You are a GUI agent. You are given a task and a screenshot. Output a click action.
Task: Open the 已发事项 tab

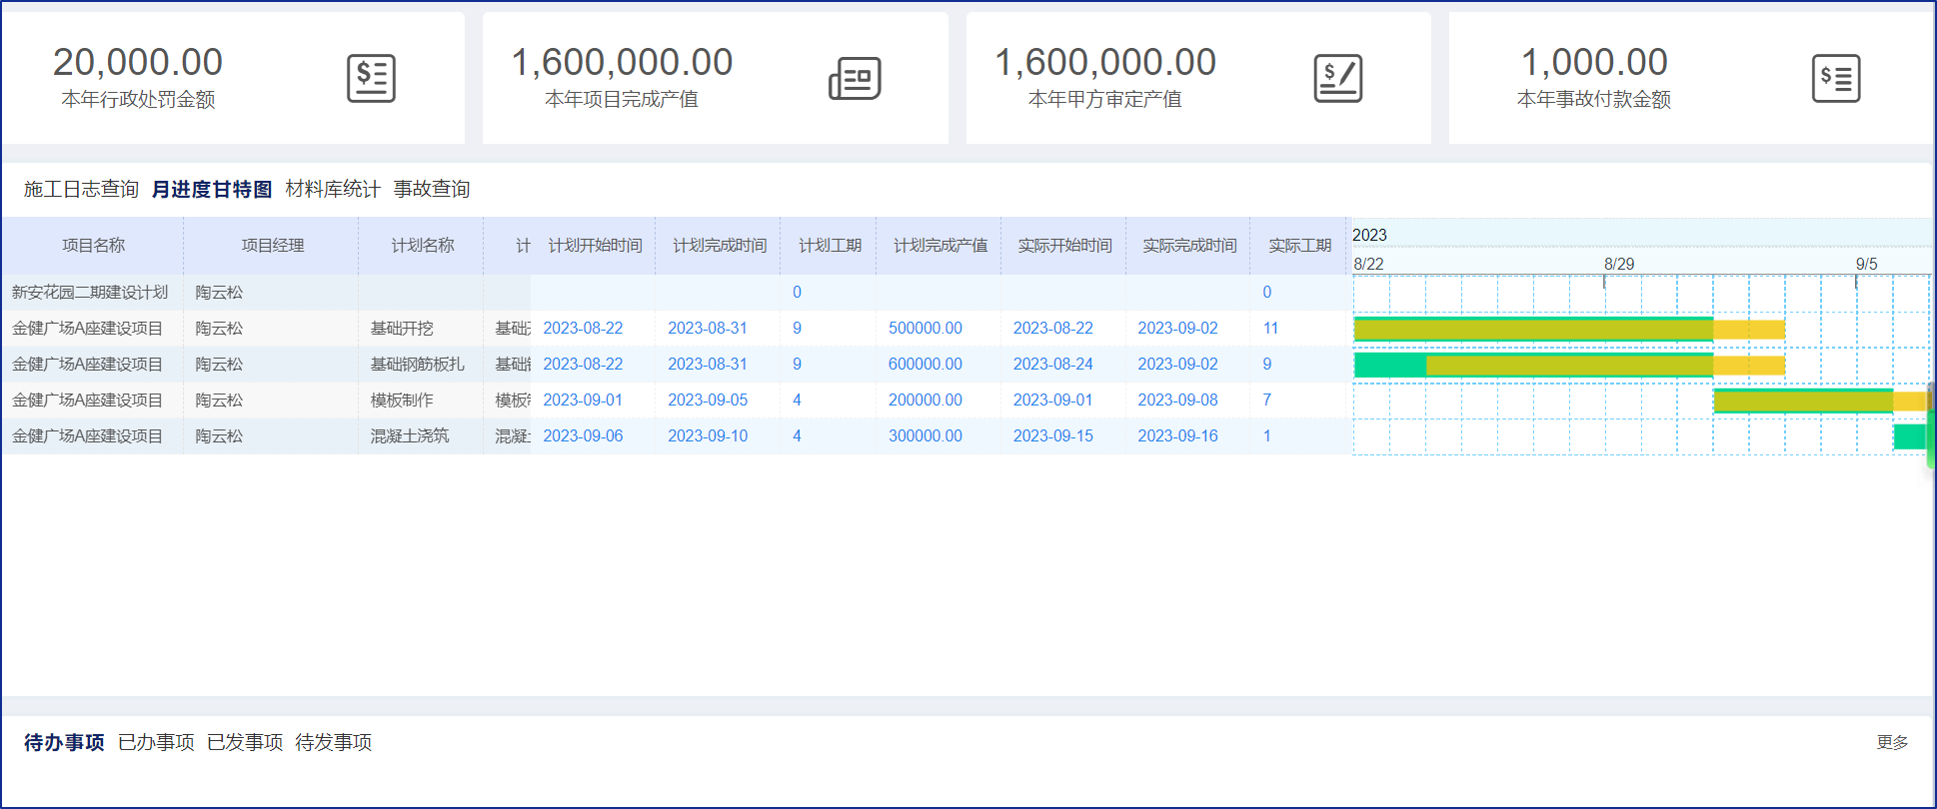click(245, 742)
